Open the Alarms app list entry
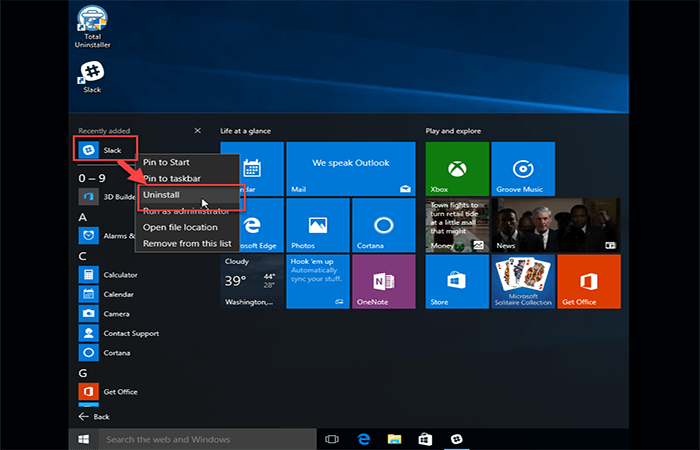This screenshot has width=700, height=450. [107, 235]
